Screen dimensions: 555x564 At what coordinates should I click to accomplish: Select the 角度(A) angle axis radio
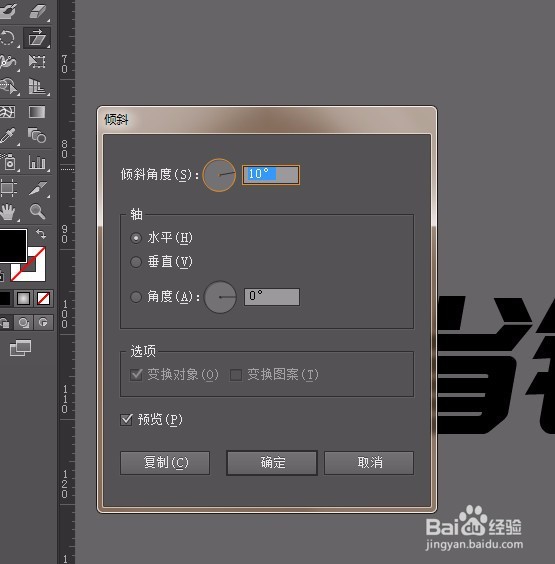136,297
